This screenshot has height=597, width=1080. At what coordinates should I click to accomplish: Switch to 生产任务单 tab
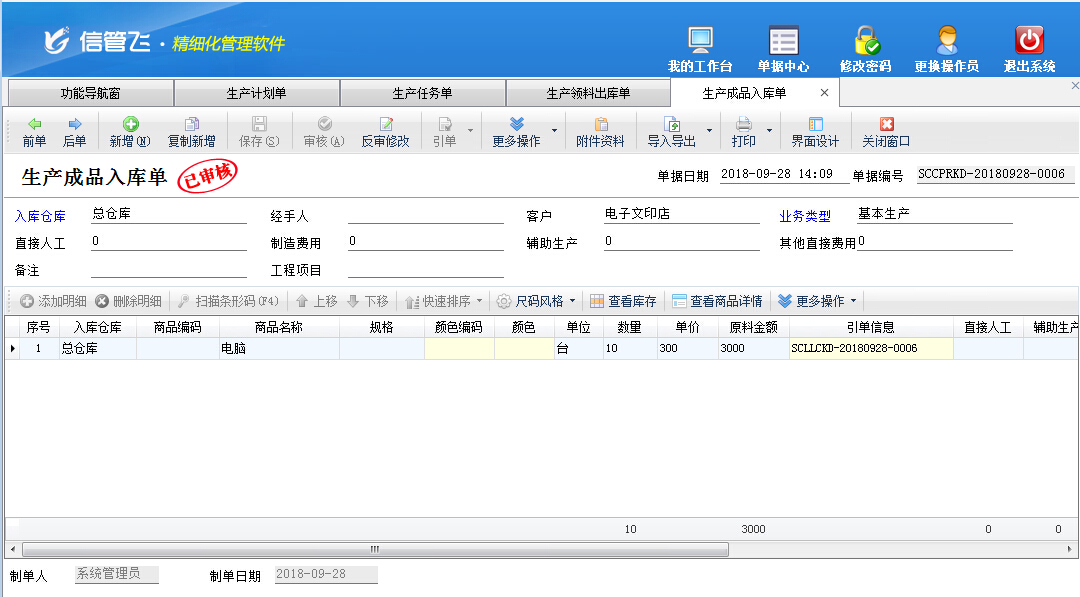point(422,94)
